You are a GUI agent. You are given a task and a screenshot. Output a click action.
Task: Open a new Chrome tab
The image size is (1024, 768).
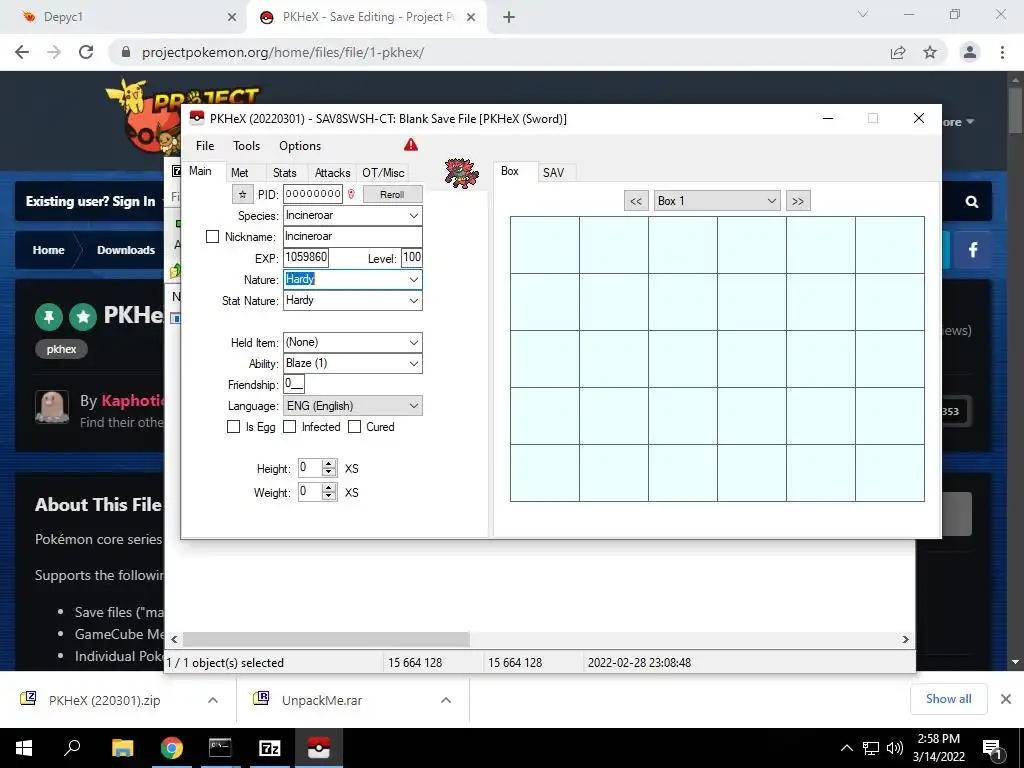(509, 17)
